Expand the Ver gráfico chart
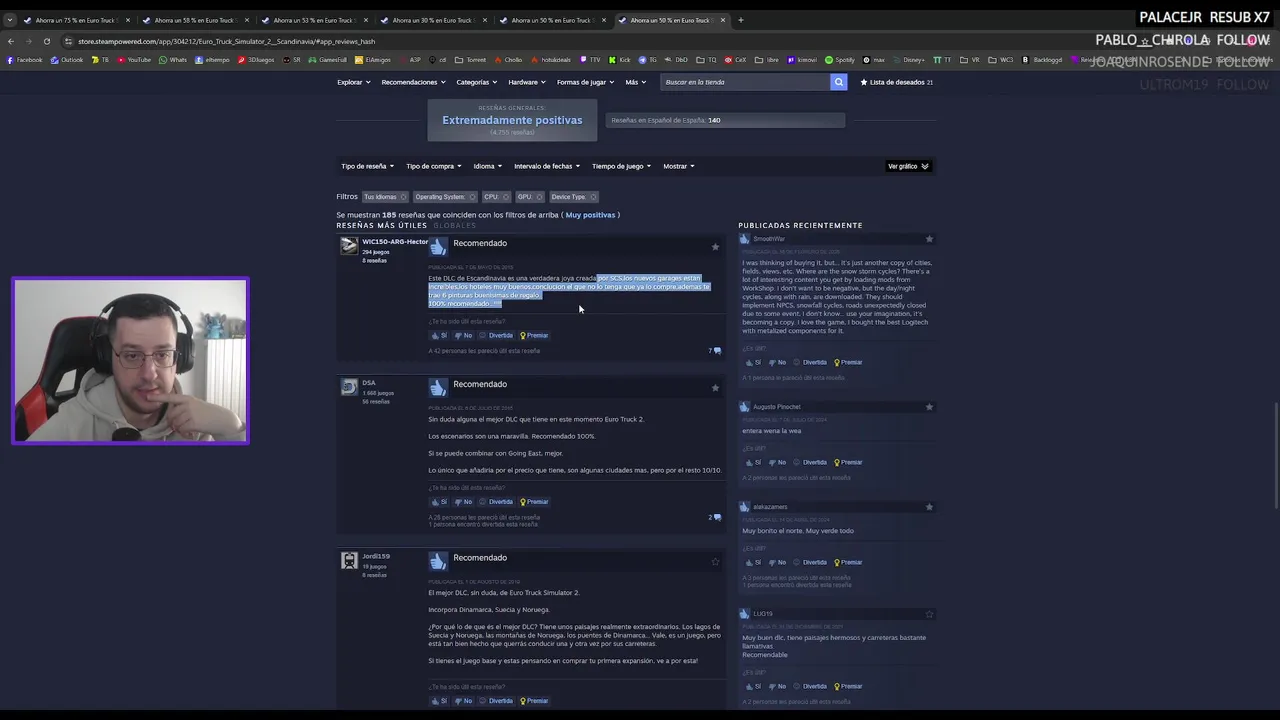This screenshot has height=720, width=1280. pos(908,166)
